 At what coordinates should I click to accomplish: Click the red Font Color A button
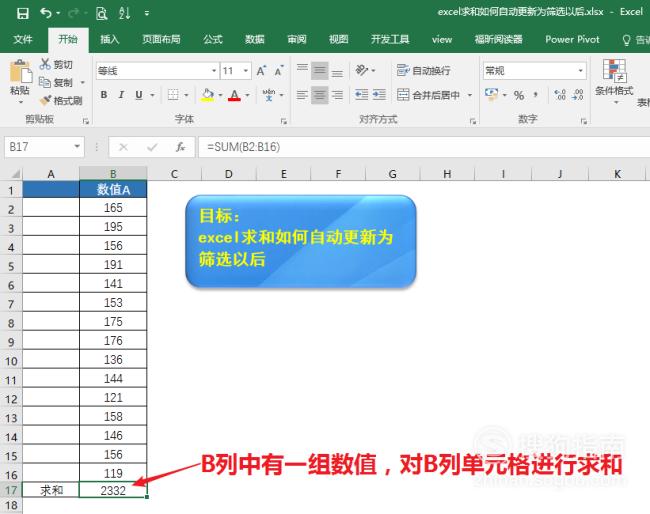[x=234, y=95]
